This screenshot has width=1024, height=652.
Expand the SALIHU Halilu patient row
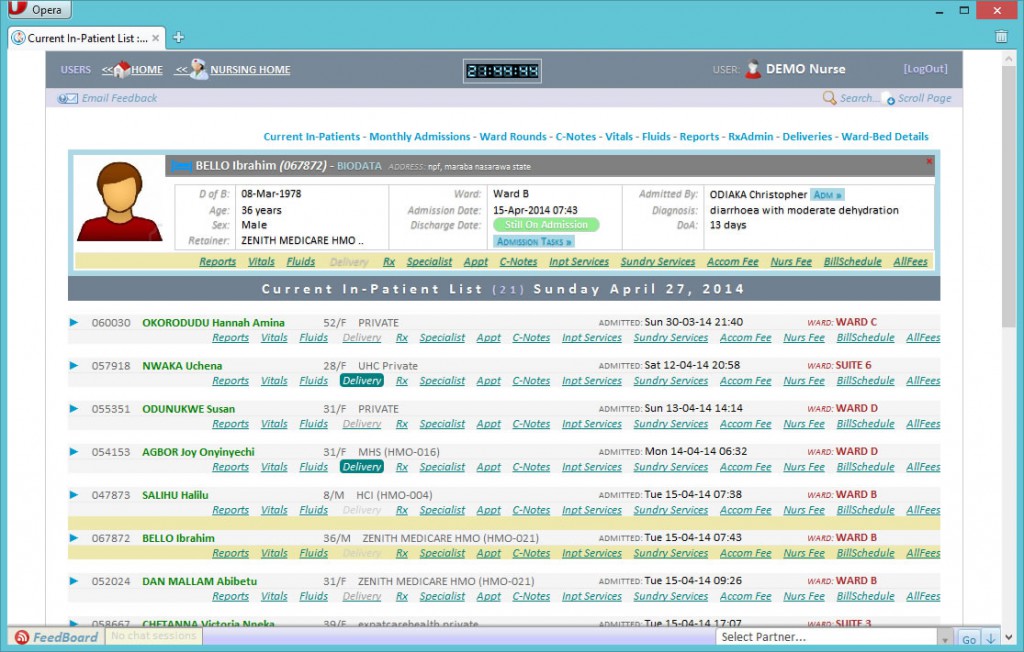72,495
